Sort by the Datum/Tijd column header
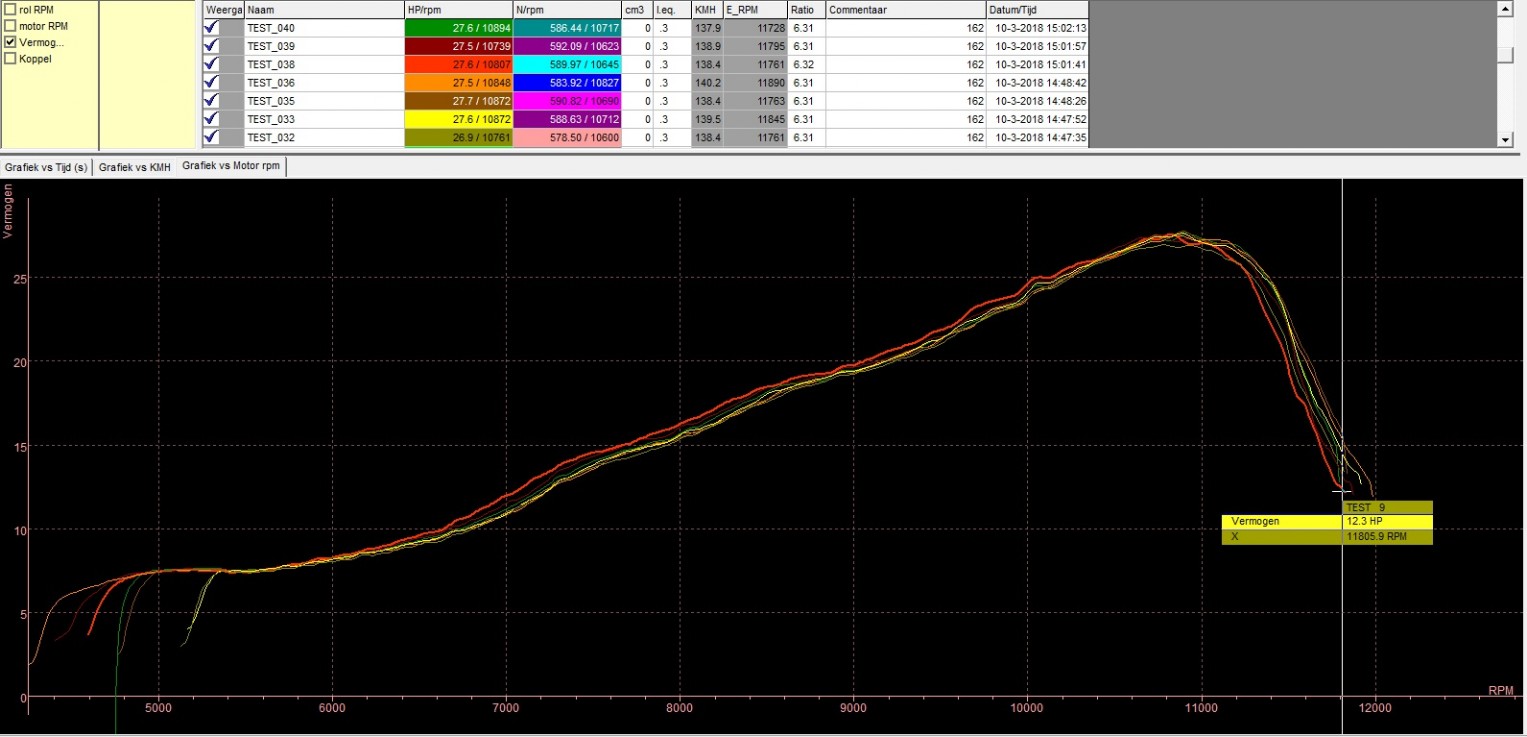 (1037, 9)
